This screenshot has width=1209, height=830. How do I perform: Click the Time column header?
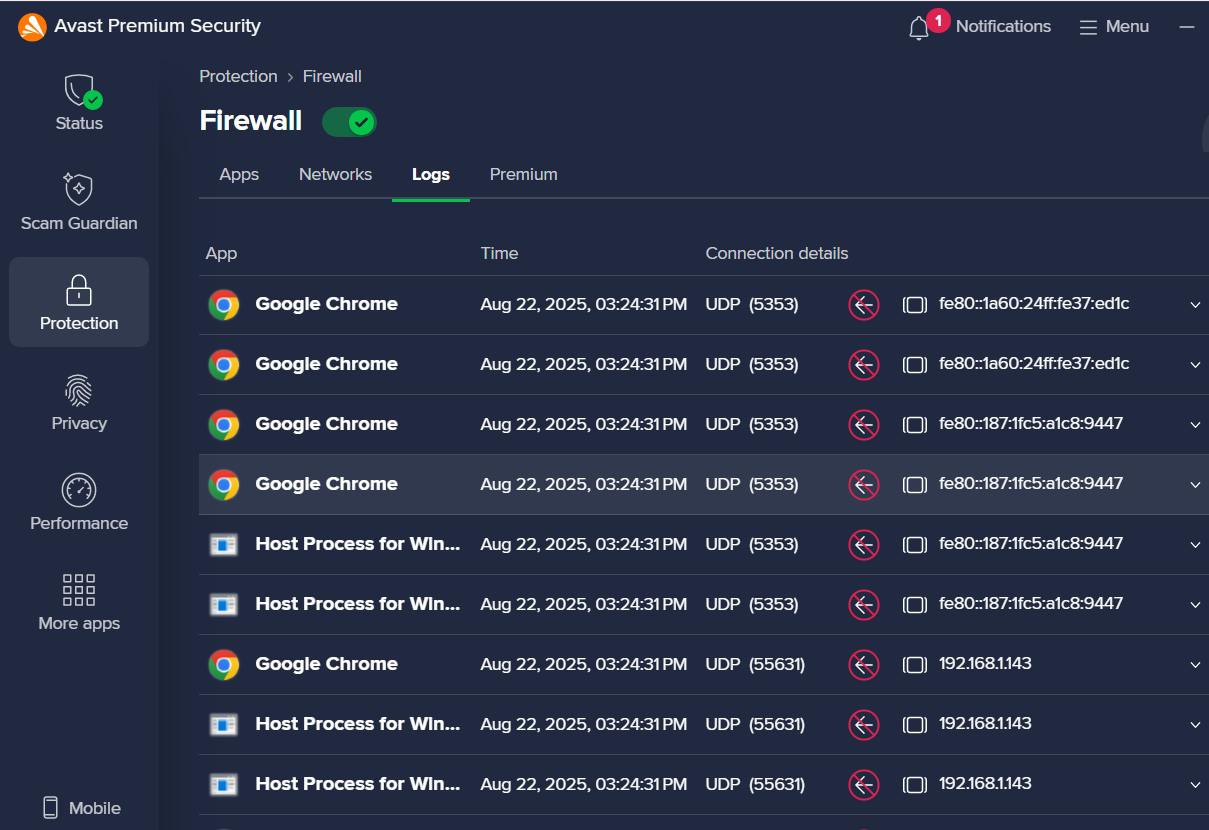(x=499, y=253)
